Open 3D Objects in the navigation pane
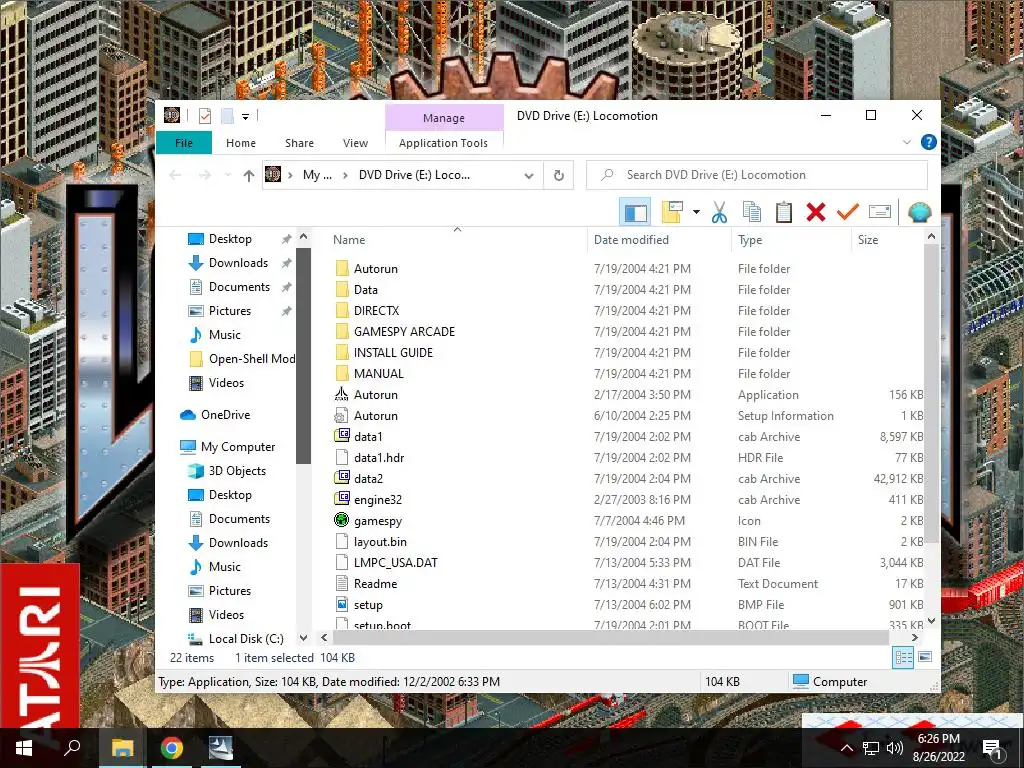 click(237, 471)
